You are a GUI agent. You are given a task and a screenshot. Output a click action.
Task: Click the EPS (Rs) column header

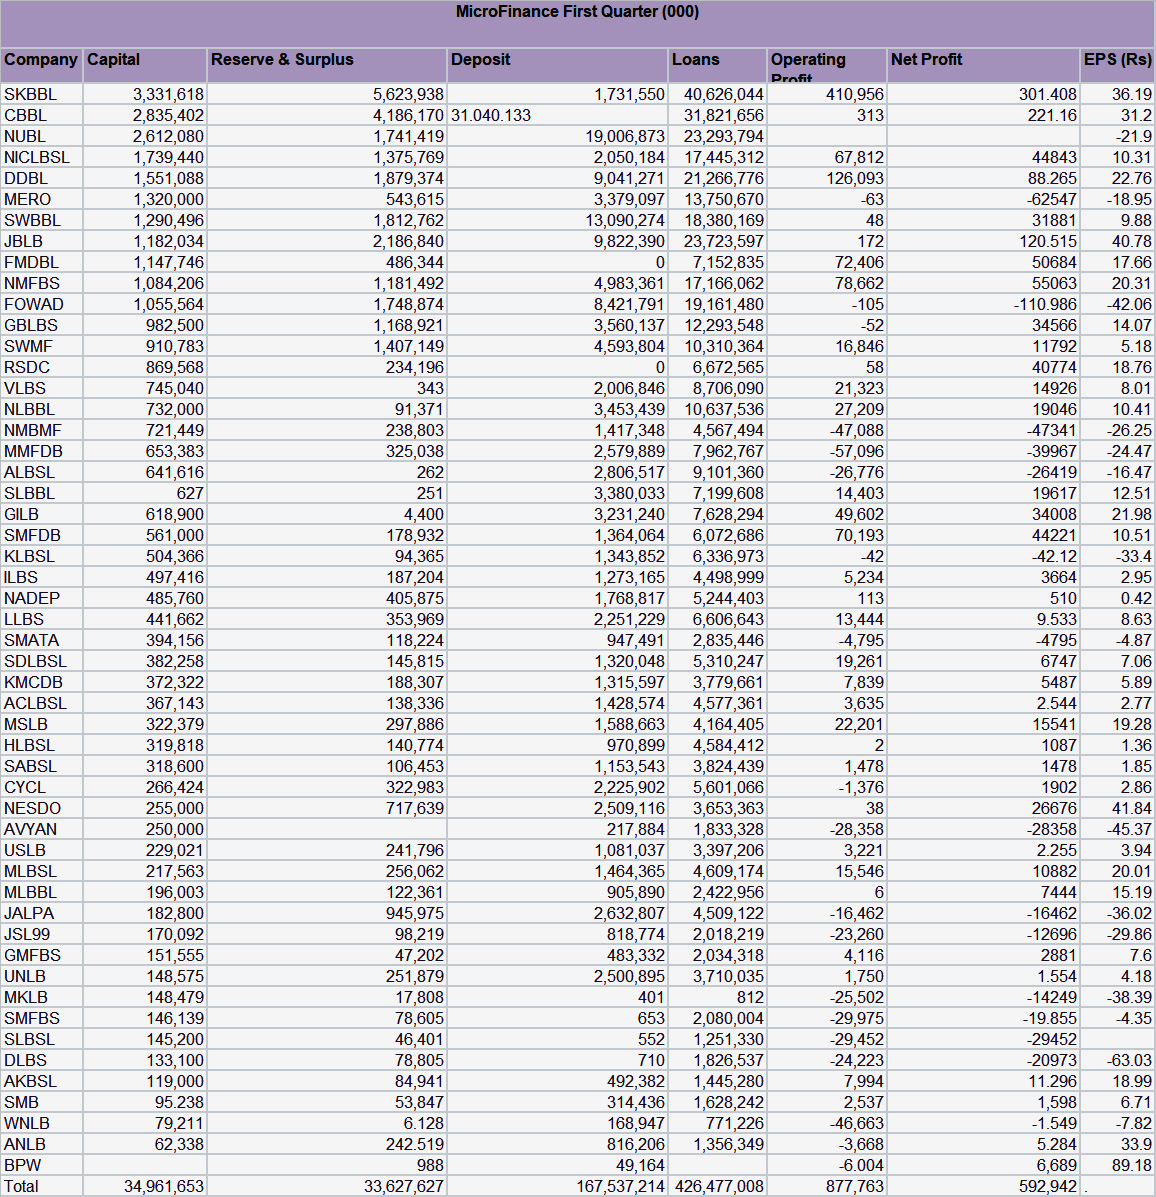tap(1117, 60)
